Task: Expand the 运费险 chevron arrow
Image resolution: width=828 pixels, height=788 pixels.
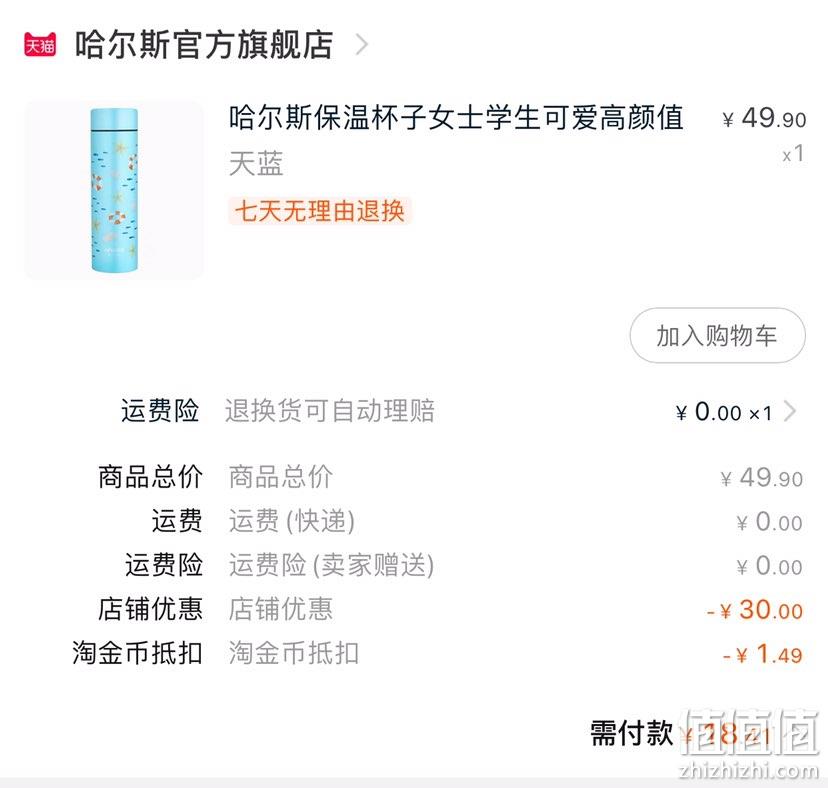Action: pyautogui.click(x=790, y=411)
